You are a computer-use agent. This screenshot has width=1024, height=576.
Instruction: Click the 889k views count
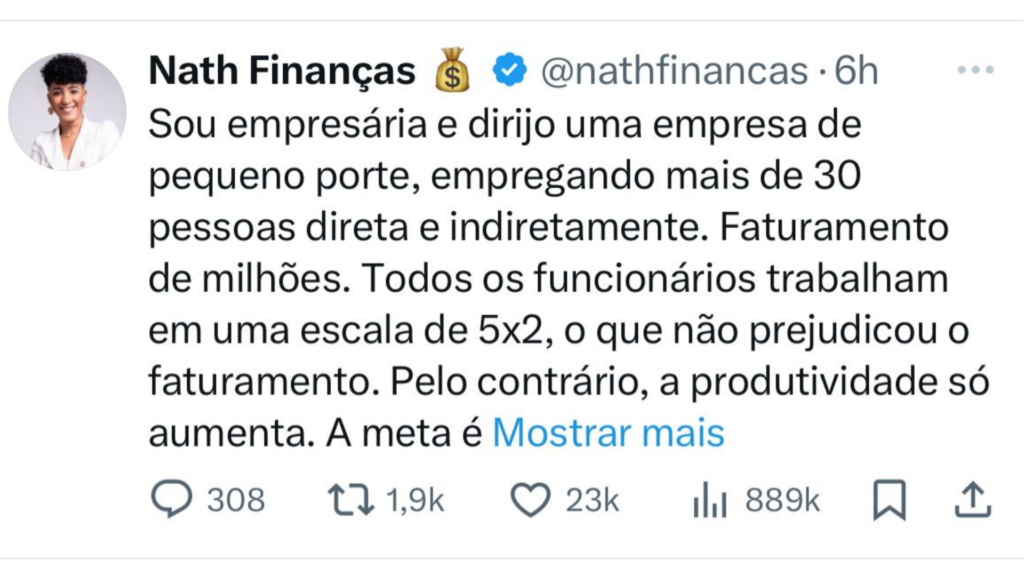coord(783,500)
